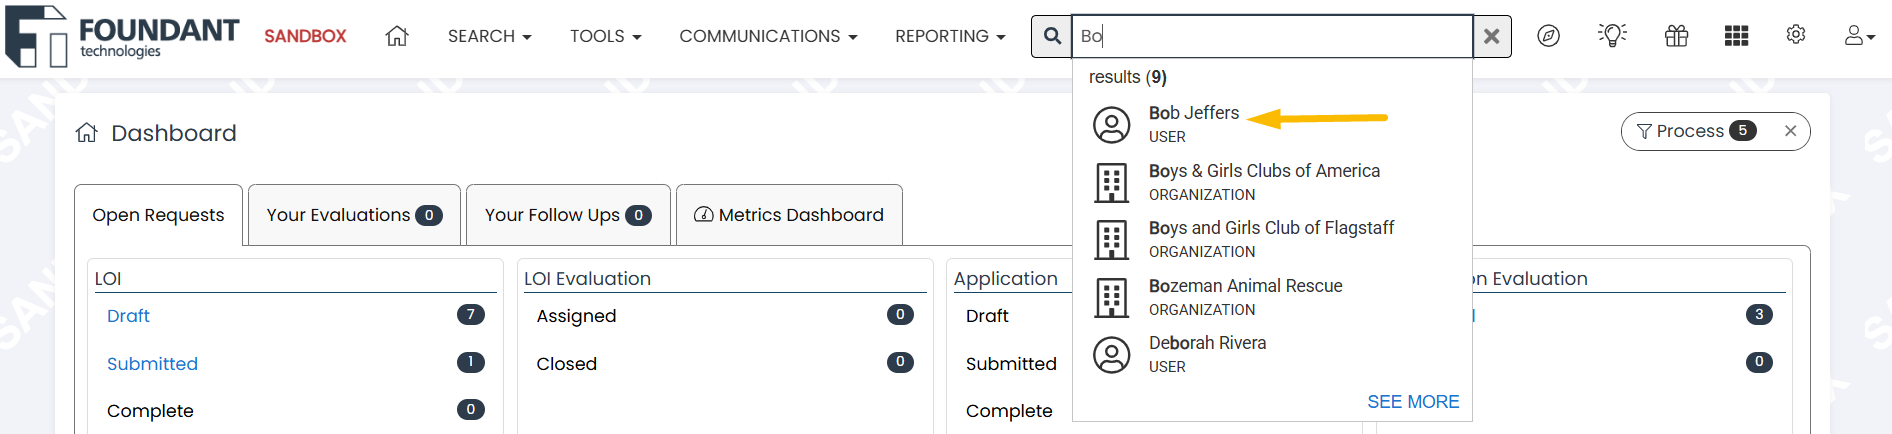Open the apps grid icon
The image size is (1892, 434).
coord(1736,36)
